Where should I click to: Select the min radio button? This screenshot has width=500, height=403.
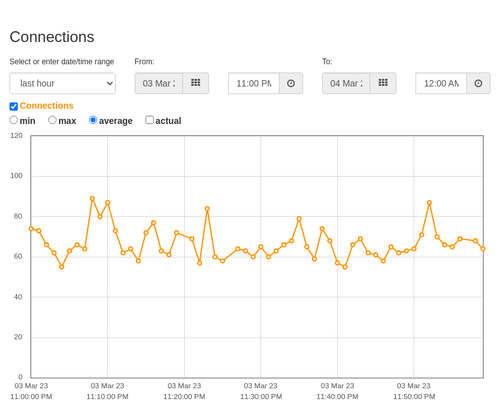click(13, 120)
